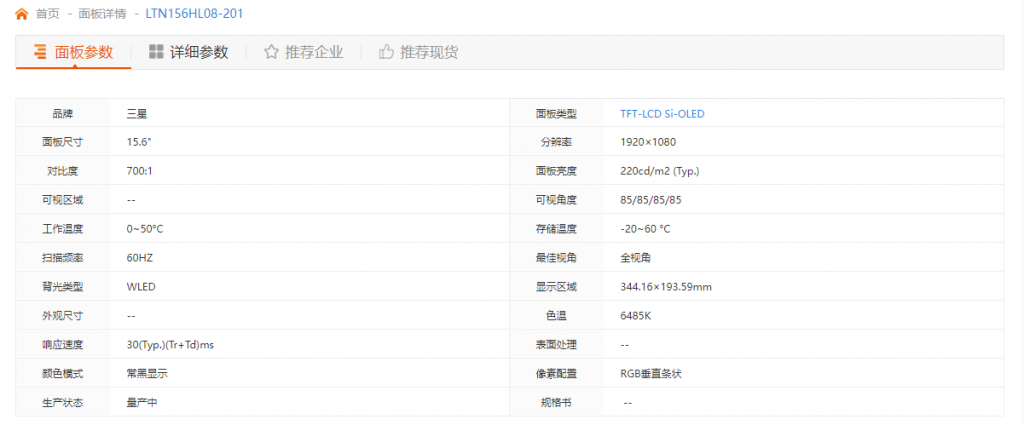Click the 推荐现货 thumbs-up icon

point(386,52)
